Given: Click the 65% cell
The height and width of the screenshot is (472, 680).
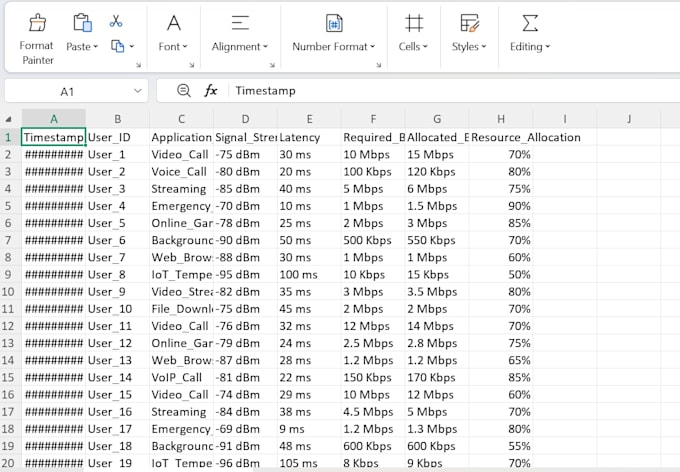Looking at the screenshot, I should click(501, 360).
